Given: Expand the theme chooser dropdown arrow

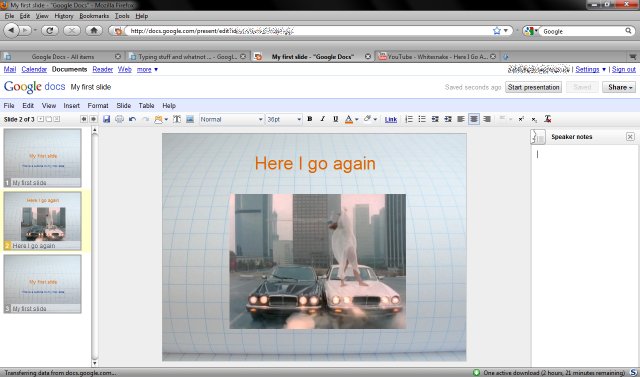Looking at the screenshot, I should coord(166,120).
